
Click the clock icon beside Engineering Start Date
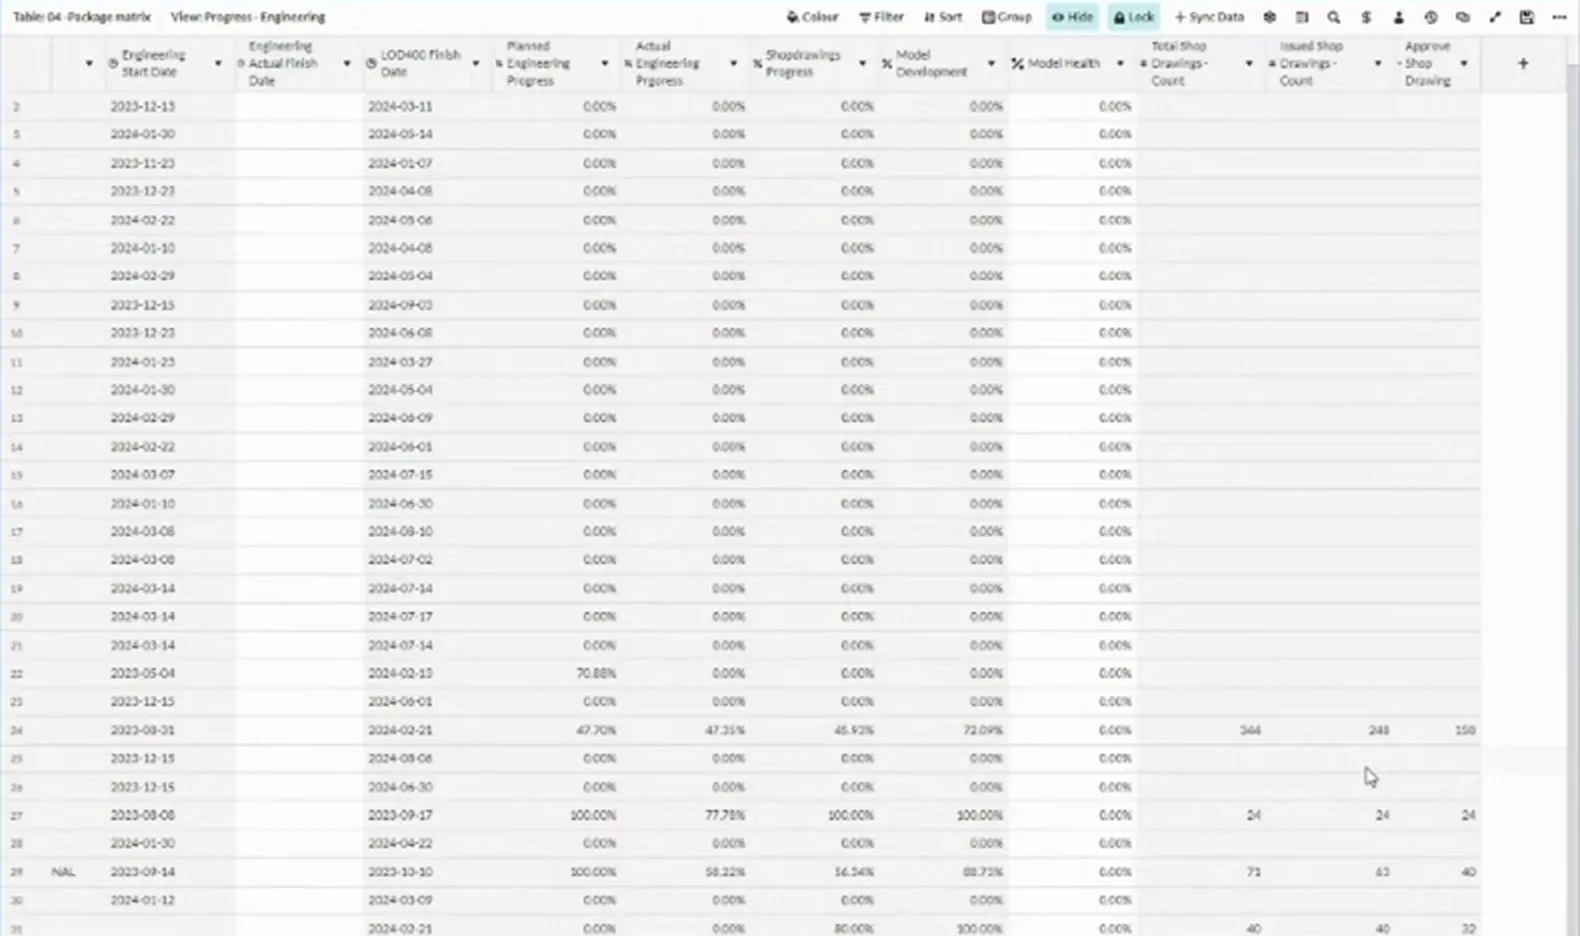[x=114, y=63]
